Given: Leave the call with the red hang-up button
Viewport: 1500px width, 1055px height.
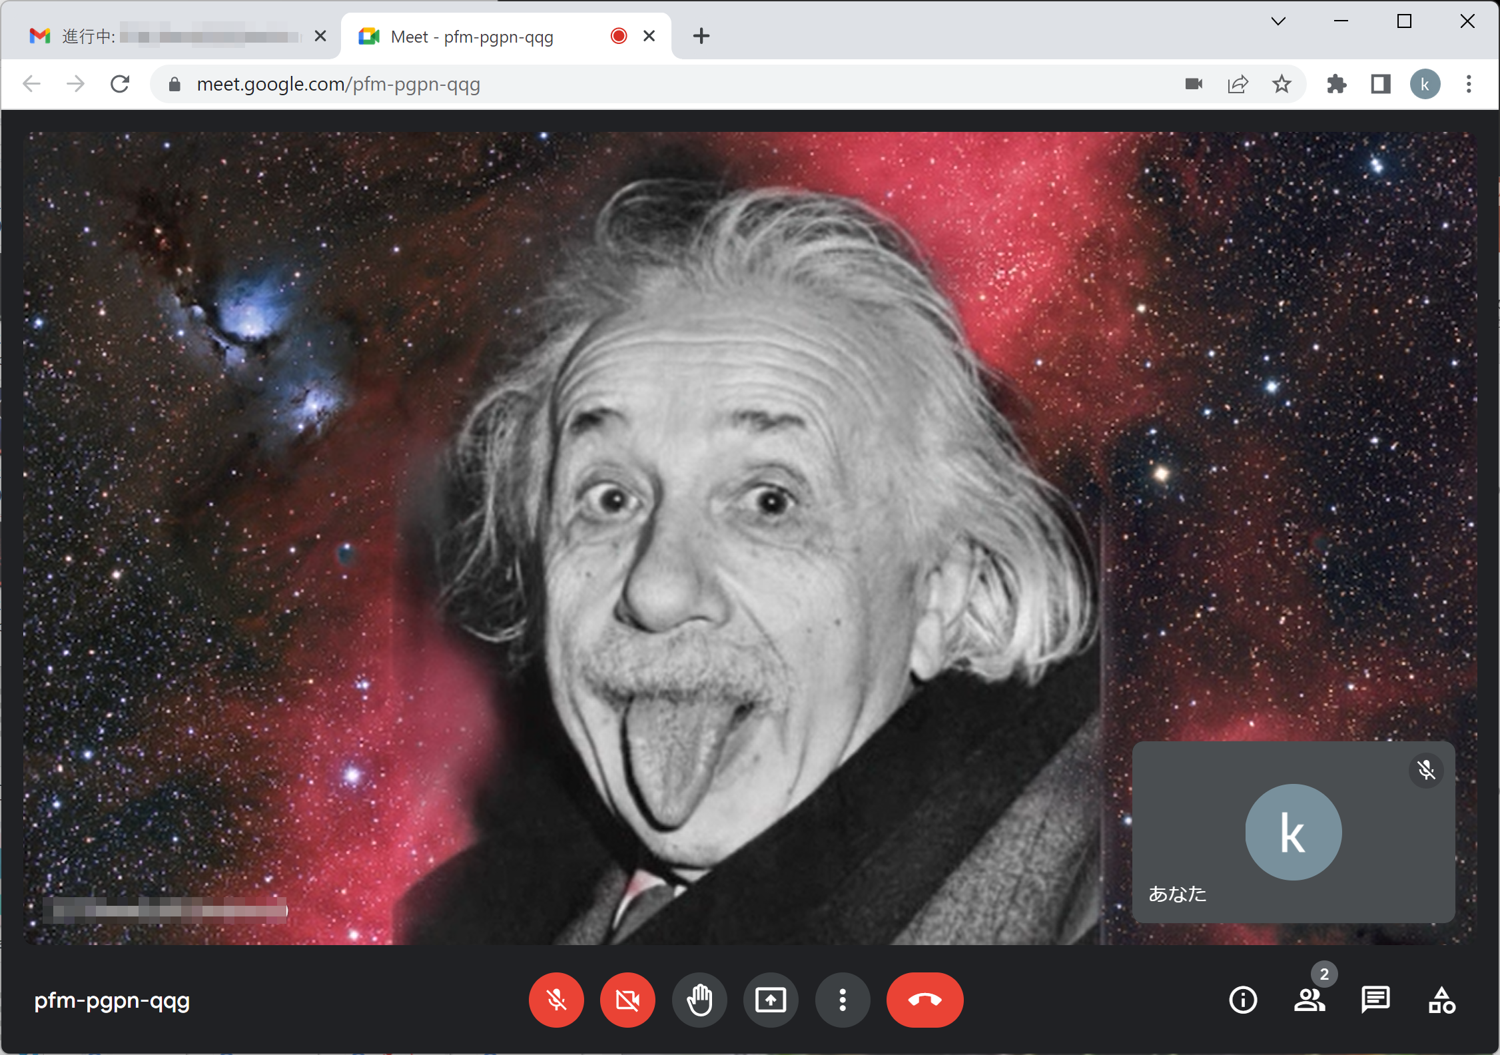Looking at the screenshot, I should [x=925, y=999].
